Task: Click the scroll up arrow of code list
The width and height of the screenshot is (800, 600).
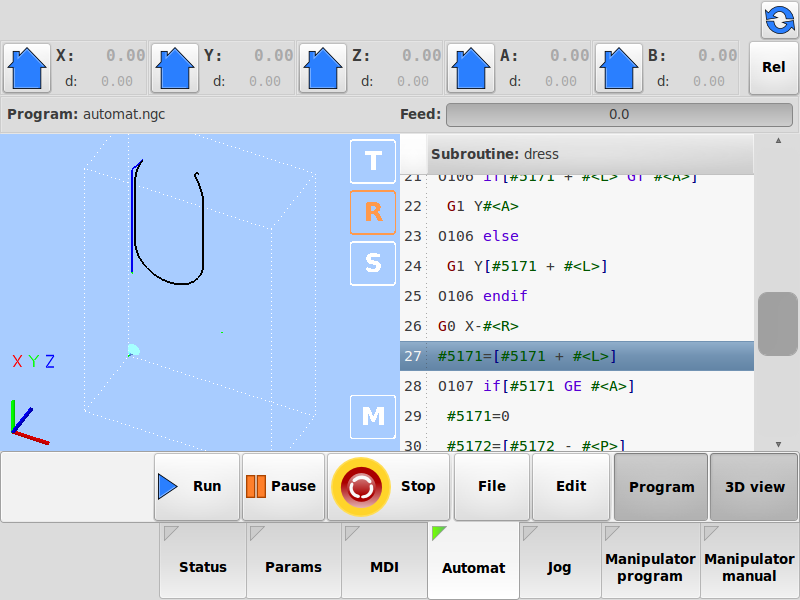Action: 778,140
